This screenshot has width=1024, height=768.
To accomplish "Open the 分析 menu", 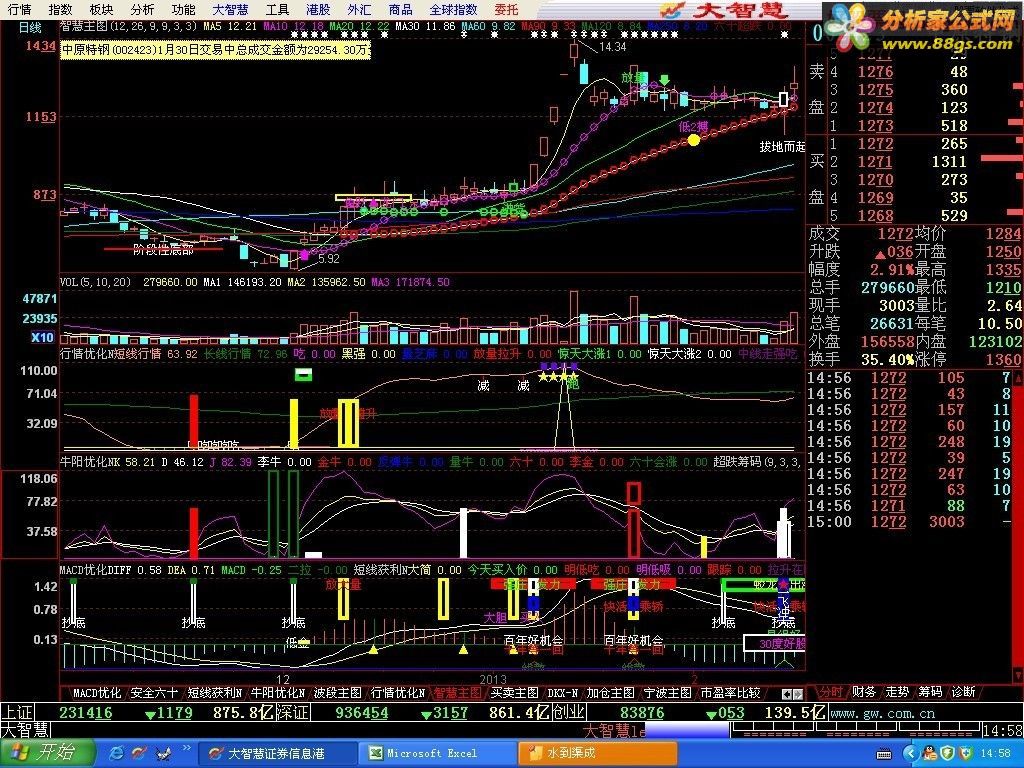I will point(142,9).
